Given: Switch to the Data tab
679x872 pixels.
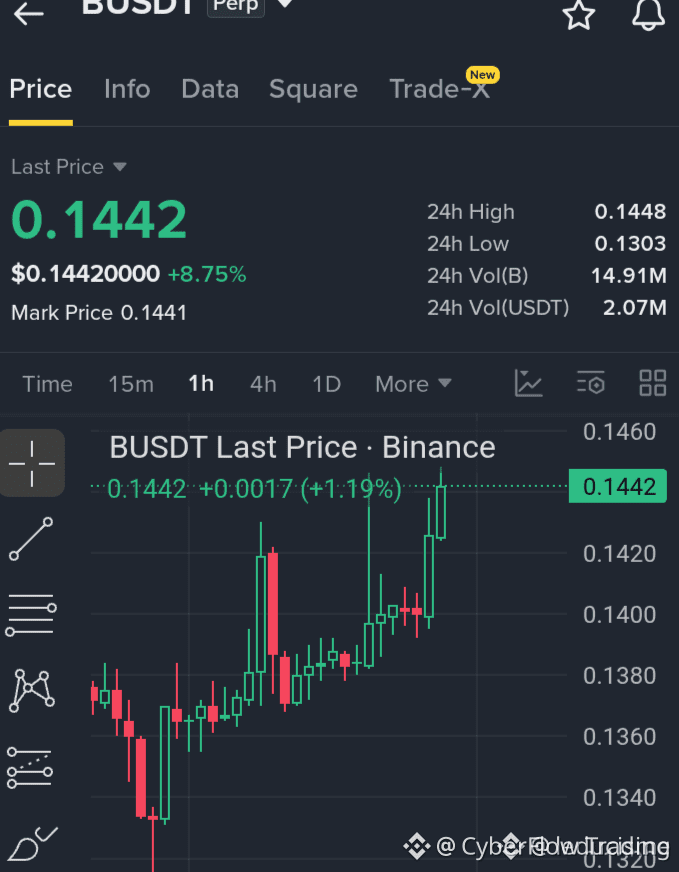Looking at the screenshot, I should tap(210, 89).
